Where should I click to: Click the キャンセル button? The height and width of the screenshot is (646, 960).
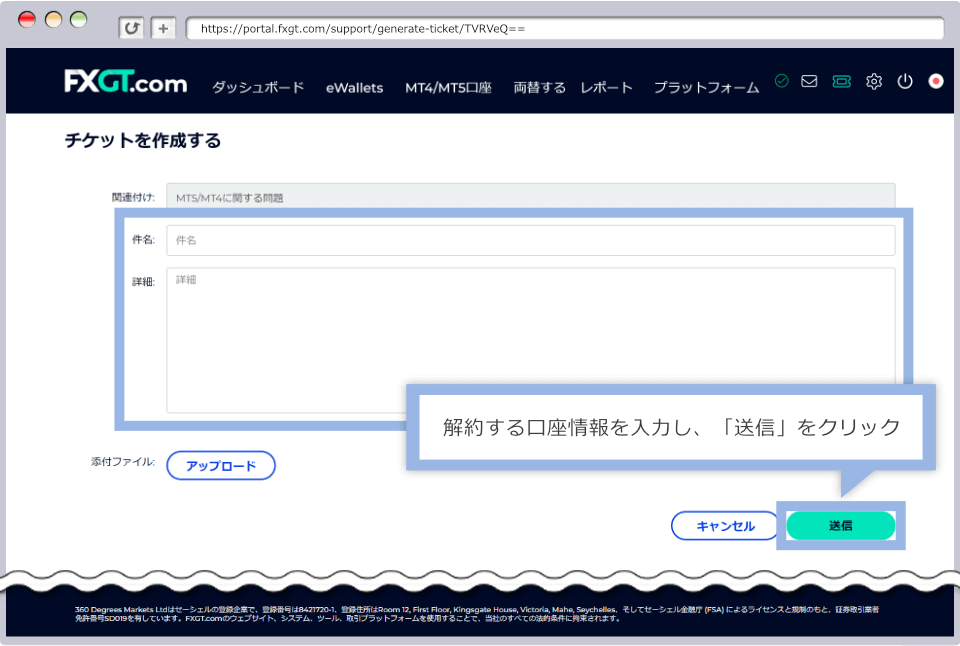pyautogui.click(x=726, y=526)
